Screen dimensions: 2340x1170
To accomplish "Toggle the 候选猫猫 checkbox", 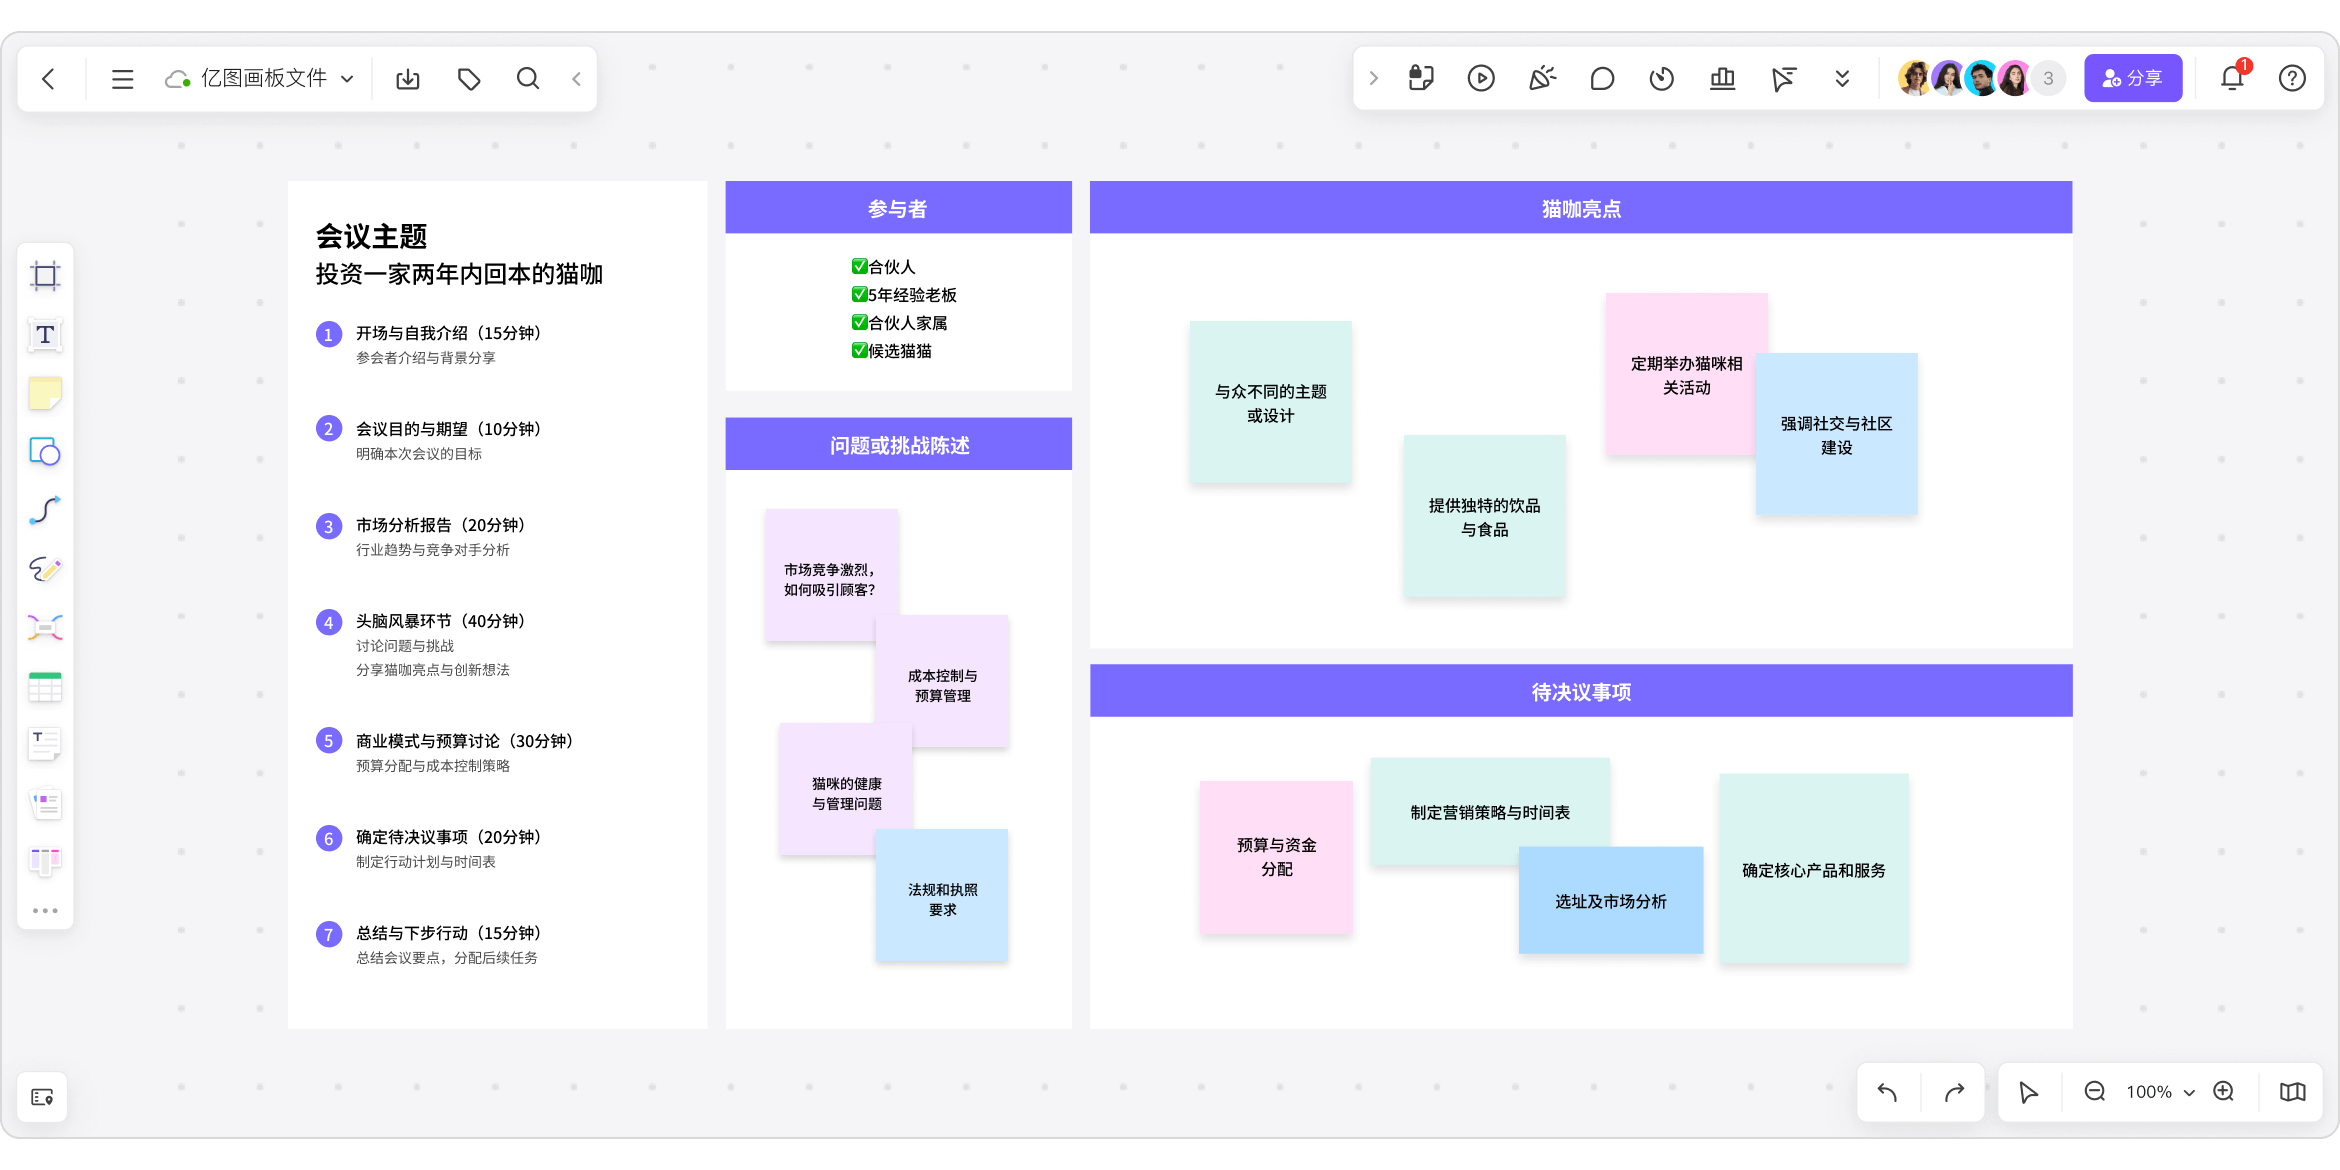I will click(x=859, y=350).
